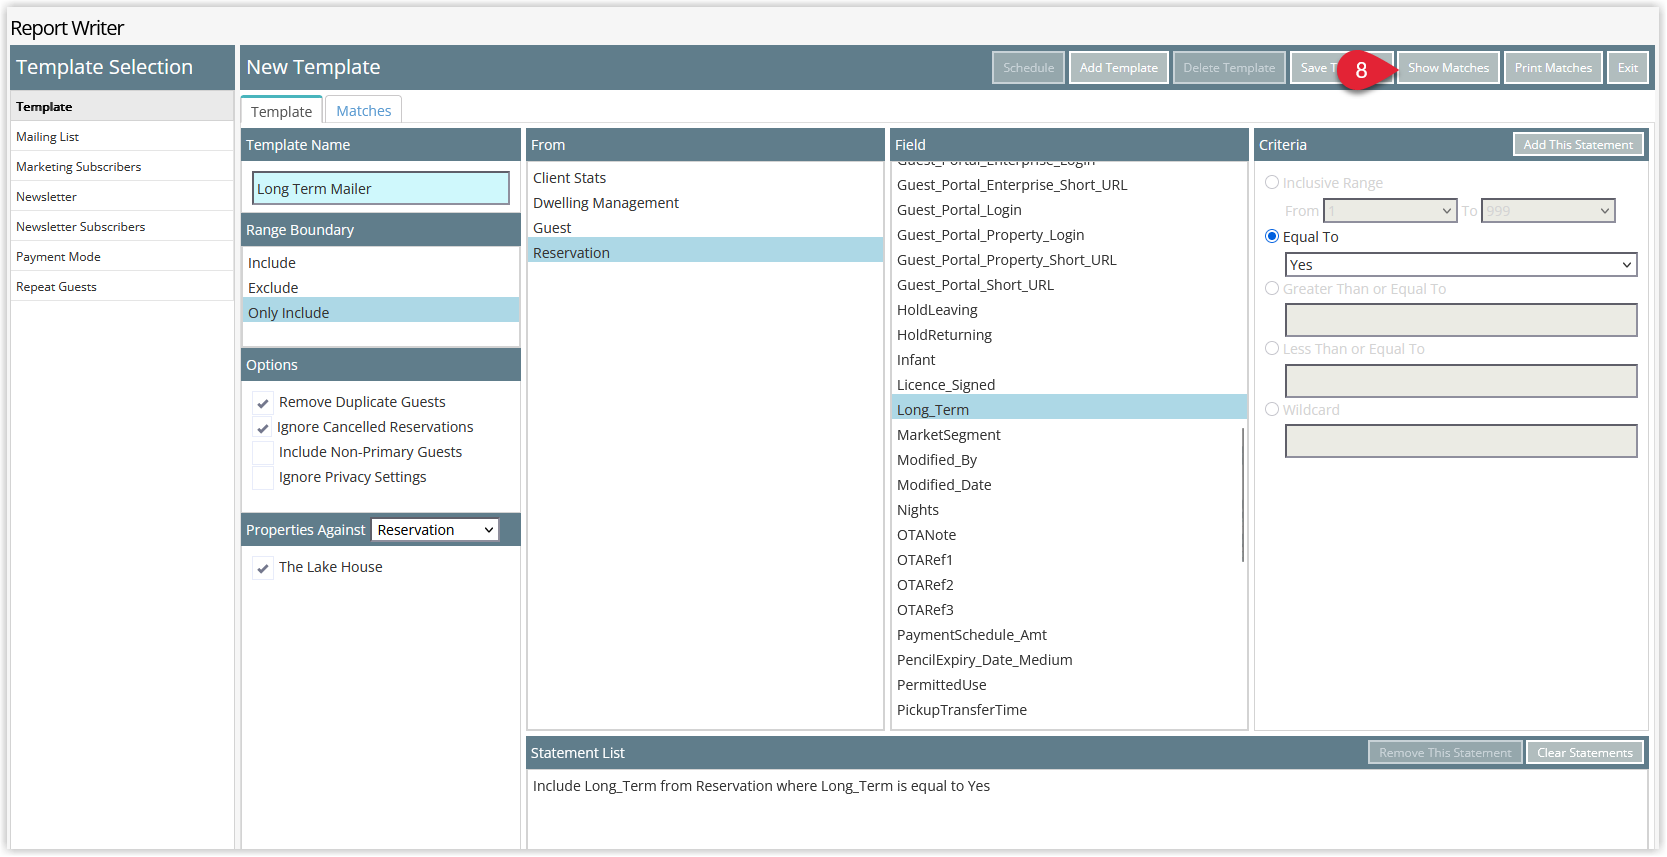1667x857 pixels.
Task: Select the Licence_Signed field
Action: coord(1068,385)
